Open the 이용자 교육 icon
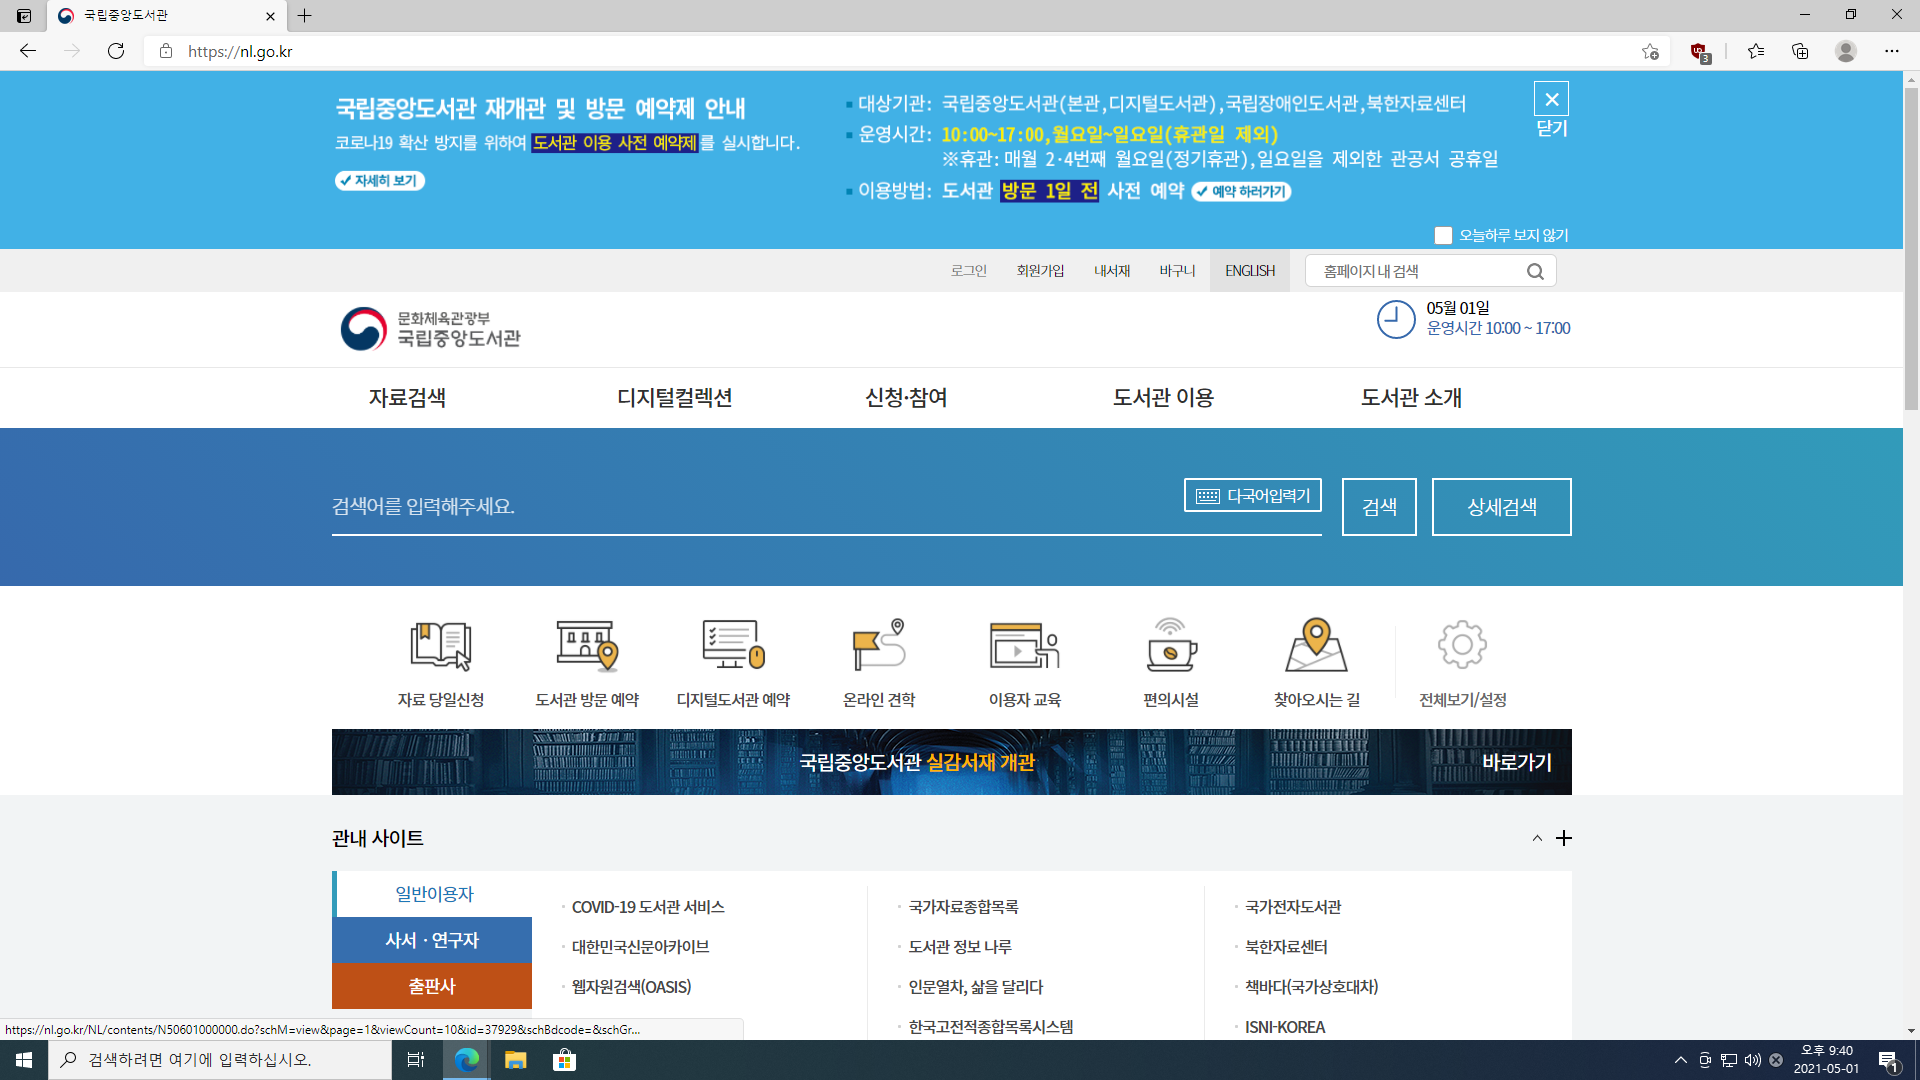This screenshot has height=1080, width=1920. [x=1025, y=645]
